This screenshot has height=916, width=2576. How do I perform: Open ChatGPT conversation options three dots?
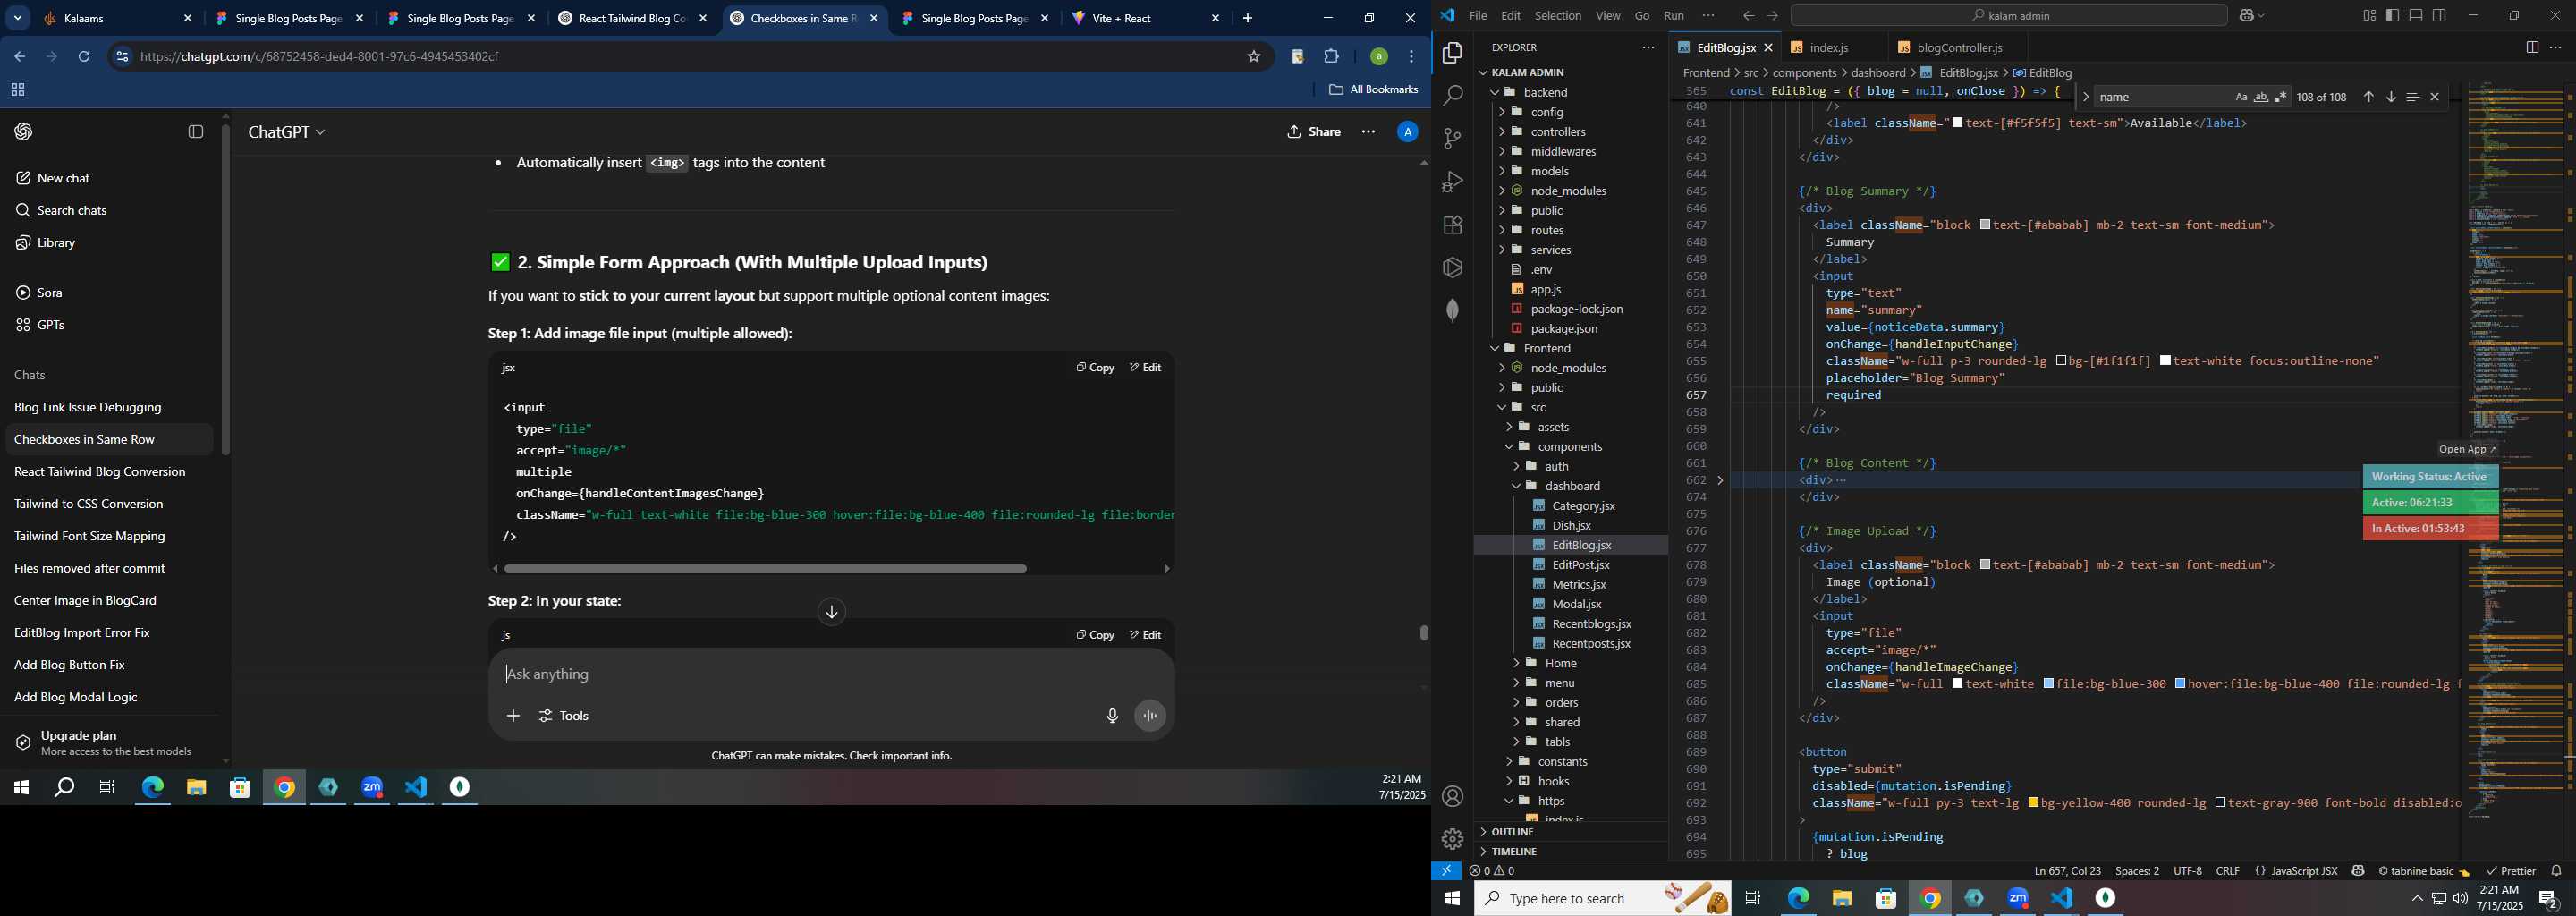pyautogui.click(x=1368, y=132)
